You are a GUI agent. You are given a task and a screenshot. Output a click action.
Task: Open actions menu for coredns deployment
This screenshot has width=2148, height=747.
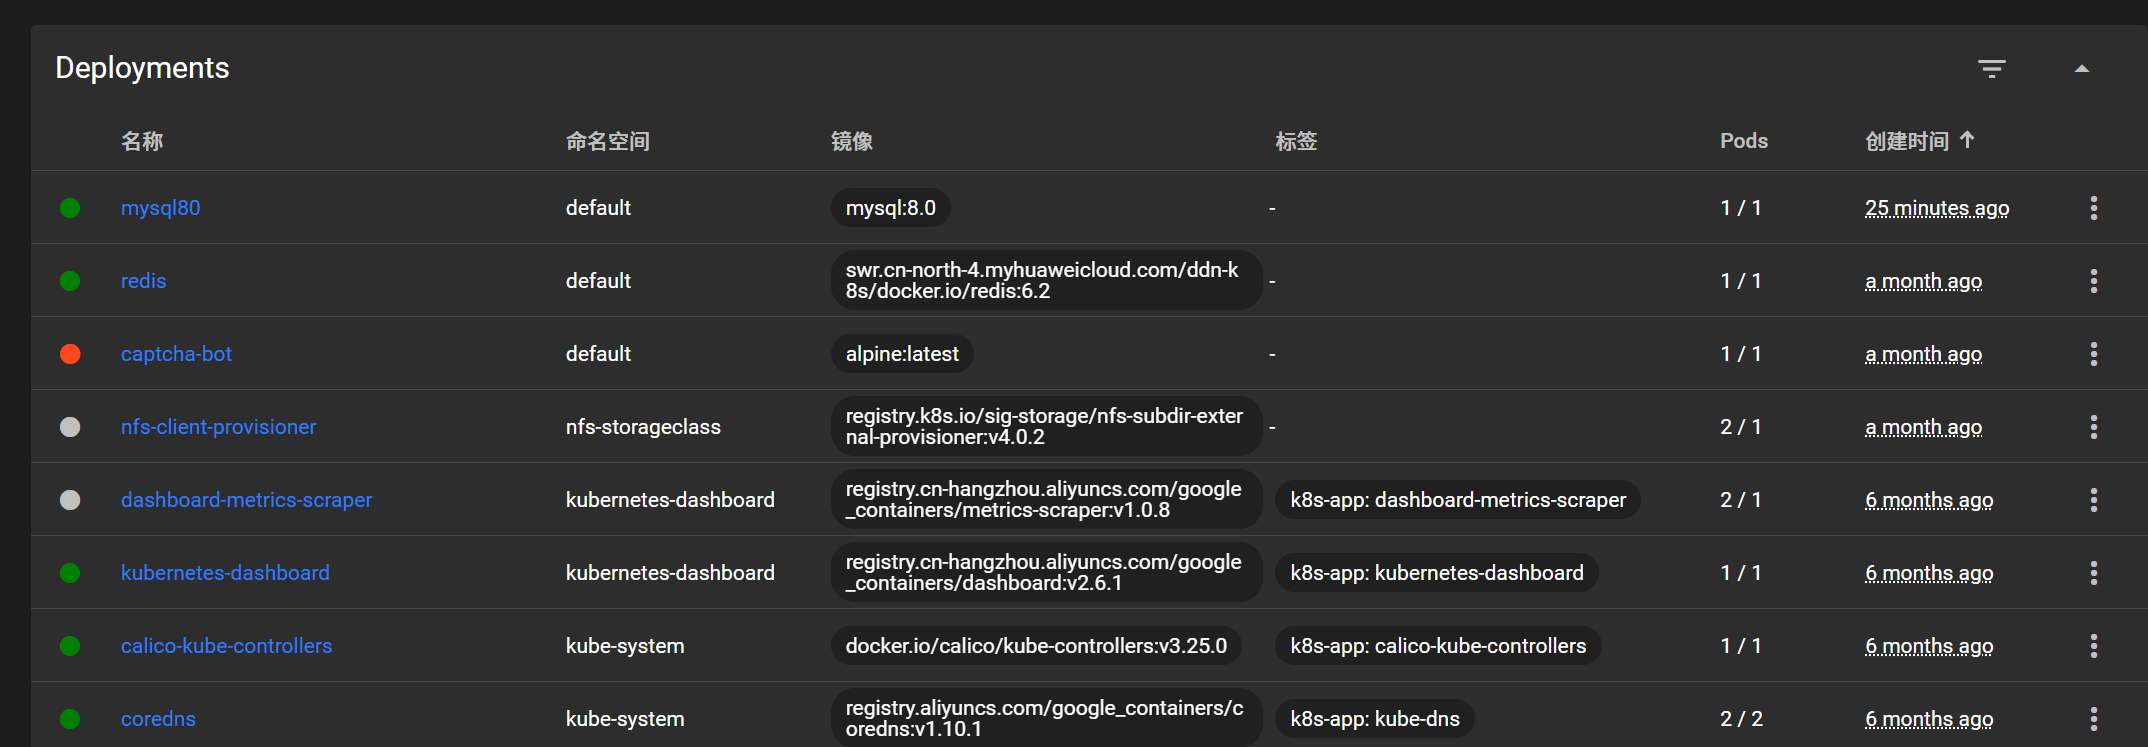pos(2093,719)
